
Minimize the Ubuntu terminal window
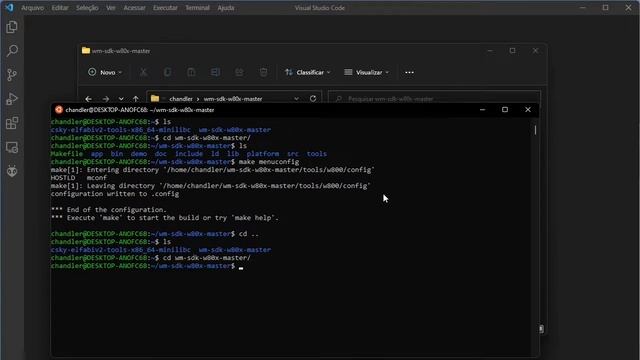482,109
